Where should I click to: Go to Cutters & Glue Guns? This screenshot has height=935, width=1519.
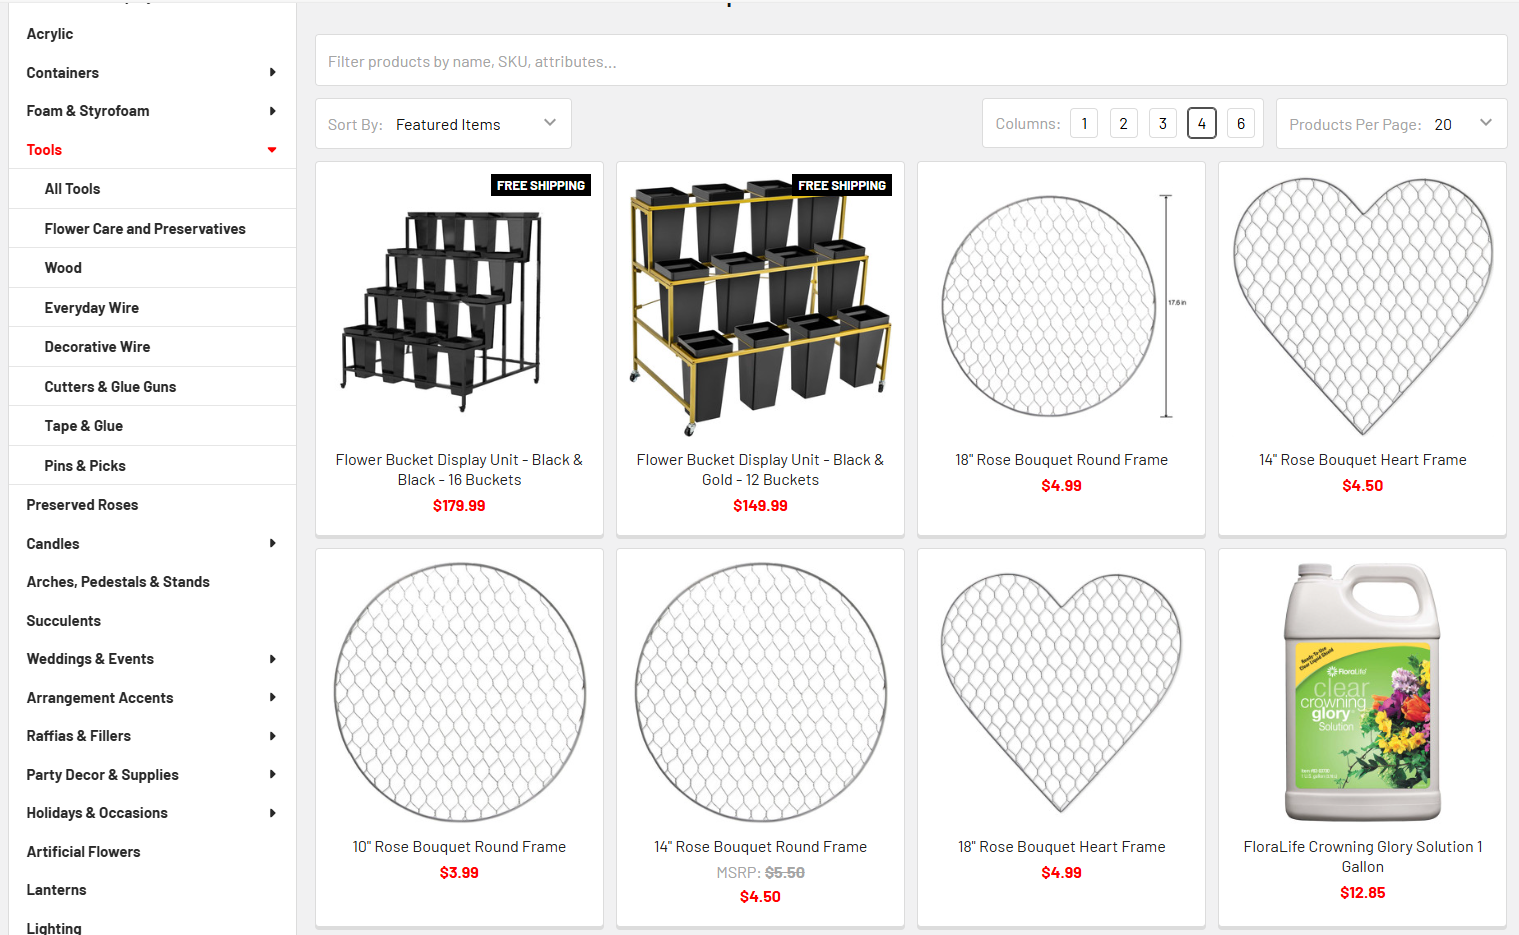[110, 387]
